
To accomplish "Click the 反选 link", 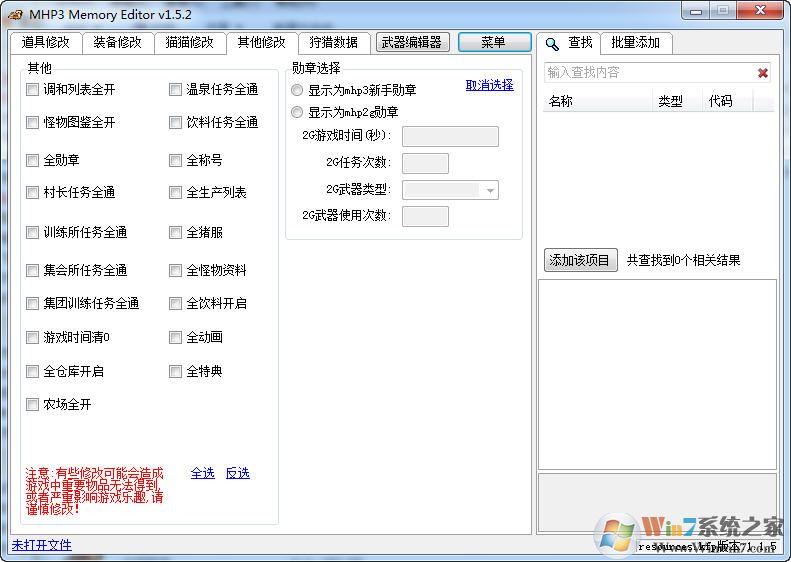I will [x=238, y=473].
